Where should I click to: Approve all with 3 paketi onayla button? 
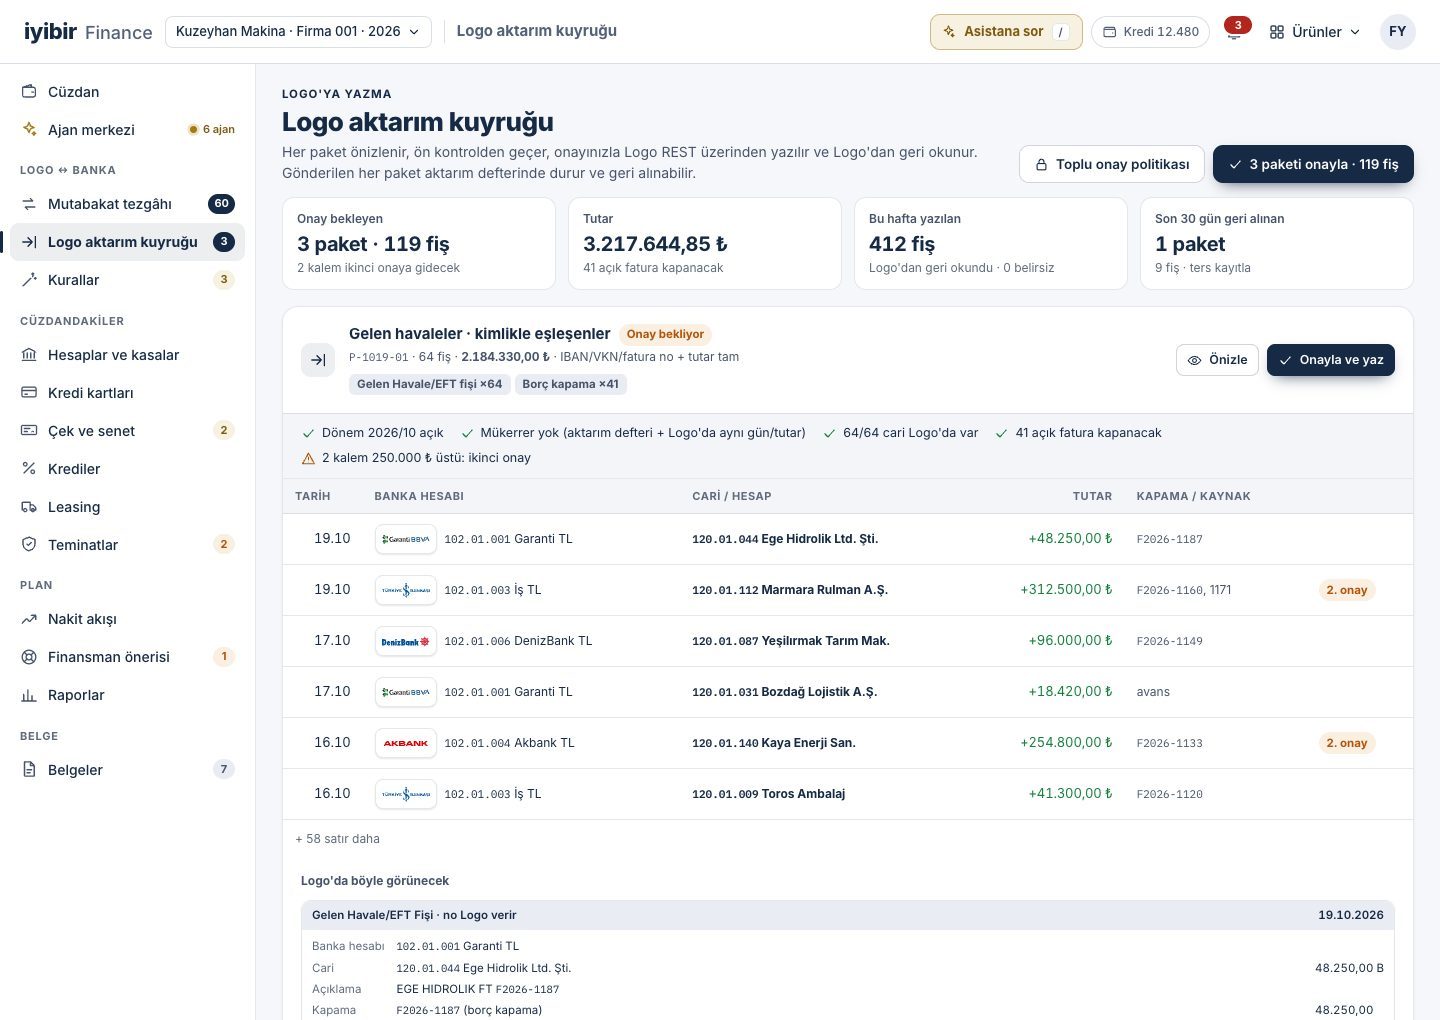pos(1313,164)
